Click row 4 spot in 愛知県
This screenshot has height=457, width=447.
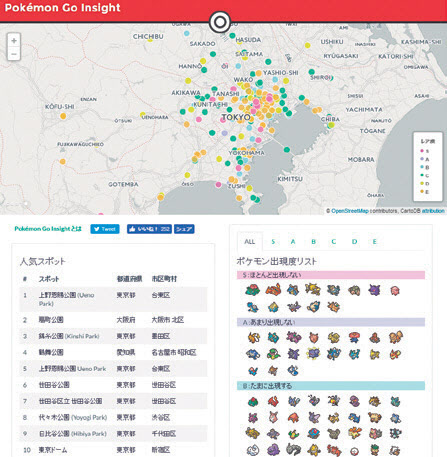coord(114,352)
